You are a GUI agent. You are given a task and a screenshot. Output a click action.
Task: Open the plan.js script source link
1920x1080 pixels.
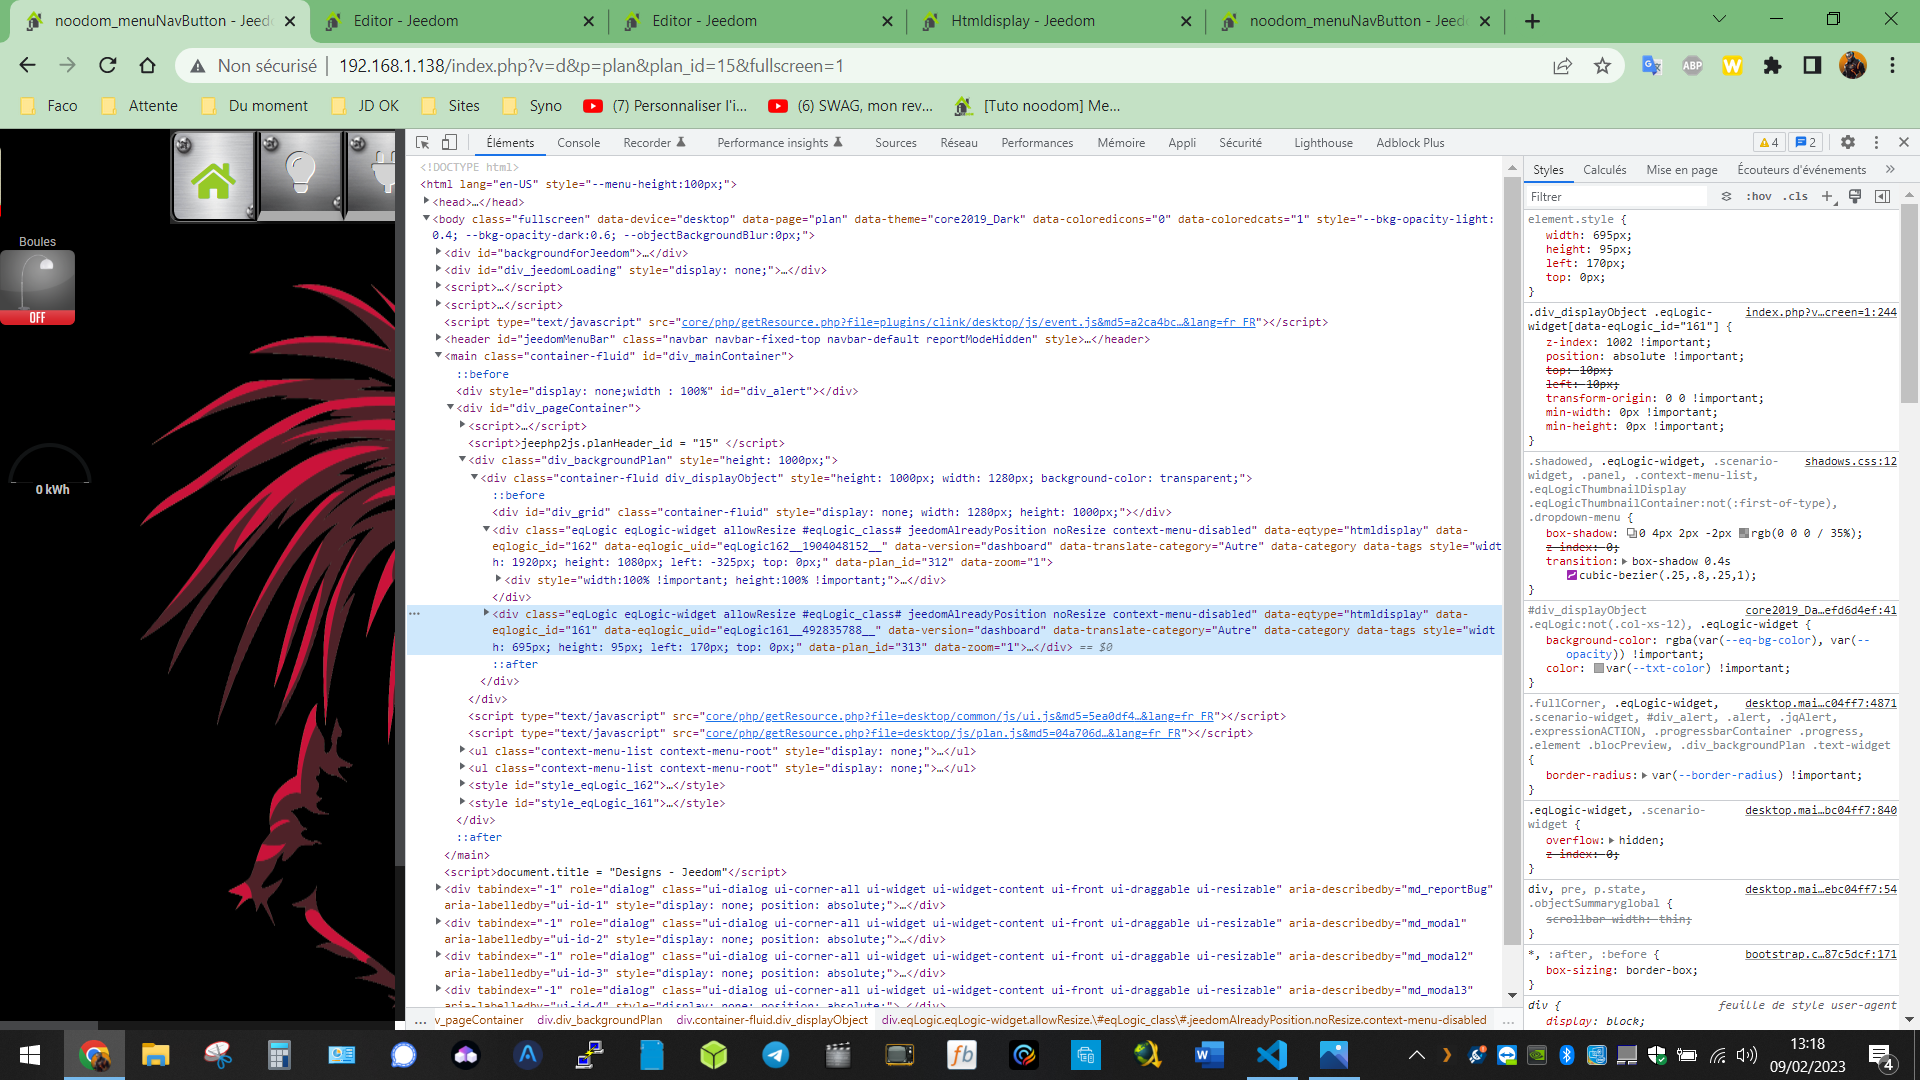[x=943, y=733]
